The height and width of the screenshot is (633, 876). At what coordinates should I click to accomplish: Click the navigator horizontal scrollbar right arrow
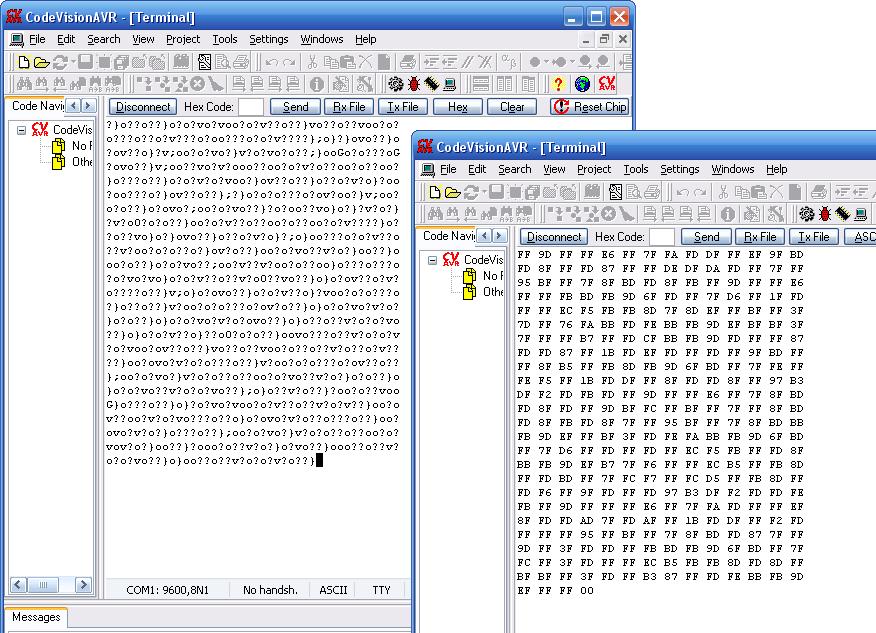tap(83, 585)
